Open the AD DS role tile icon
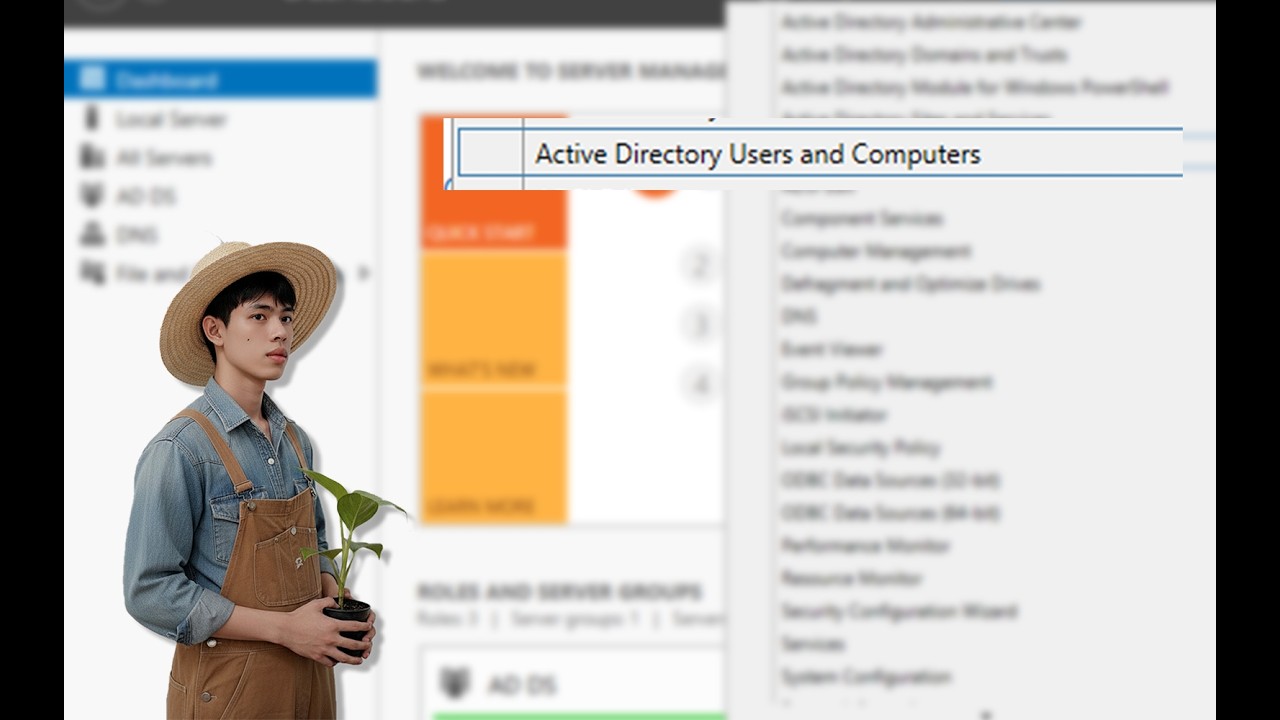 coord(455,684)
